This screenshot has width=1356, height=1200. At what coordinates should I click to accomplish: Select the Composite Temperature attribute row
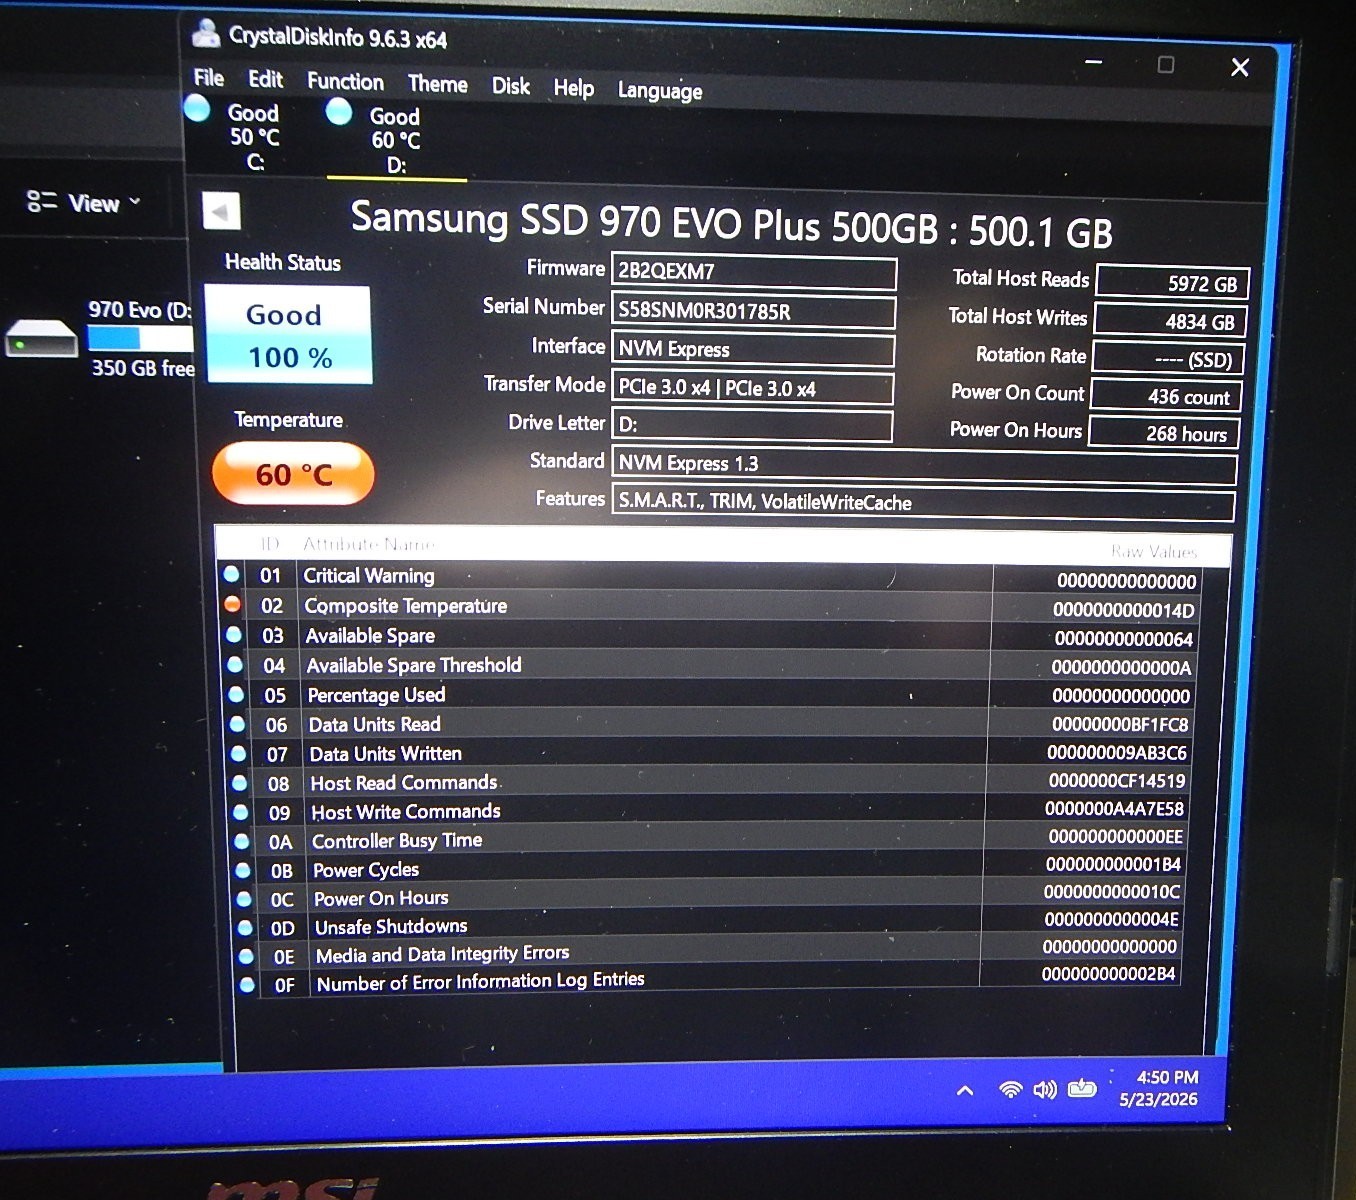tap(710, 607)
